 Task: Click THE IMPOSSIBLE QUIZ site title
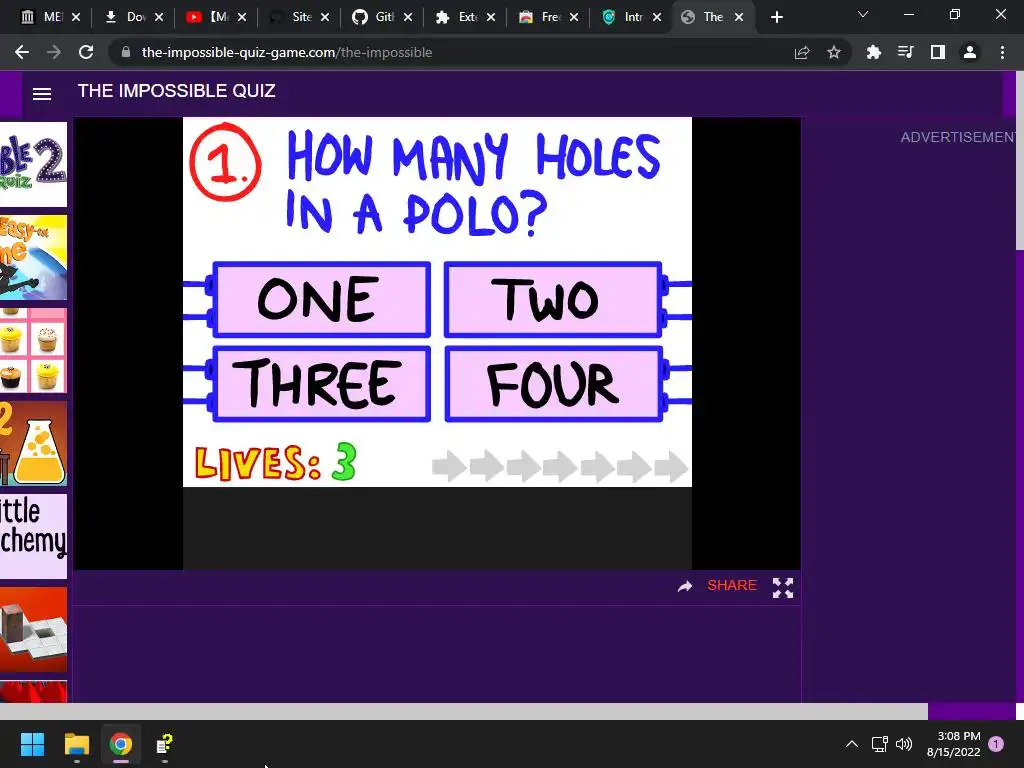click(176, 91)
